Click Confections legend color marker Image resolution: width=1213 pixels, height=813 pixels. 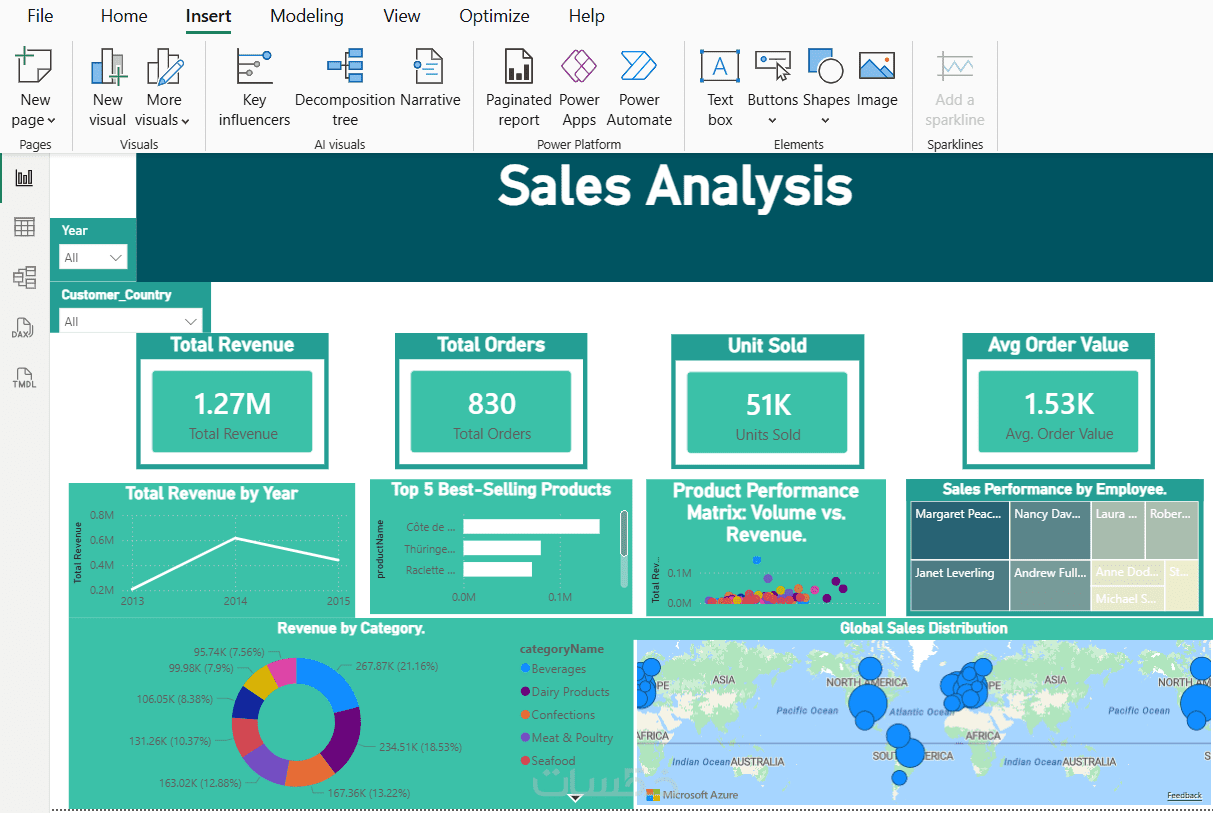tap(525, 715)
